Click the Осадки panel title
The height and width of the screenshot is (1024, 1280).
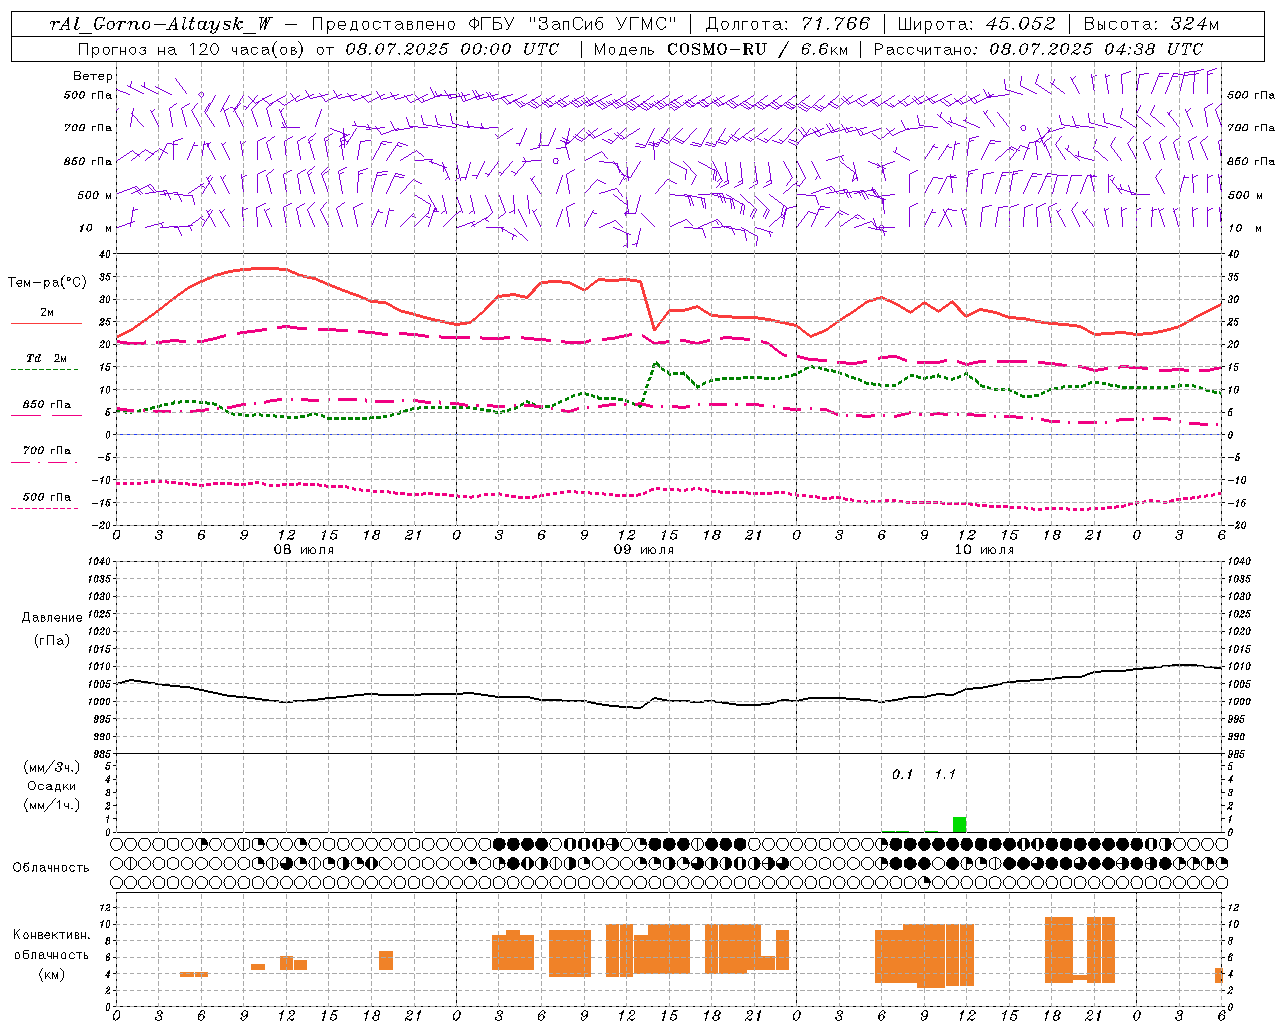pos(52,786)
